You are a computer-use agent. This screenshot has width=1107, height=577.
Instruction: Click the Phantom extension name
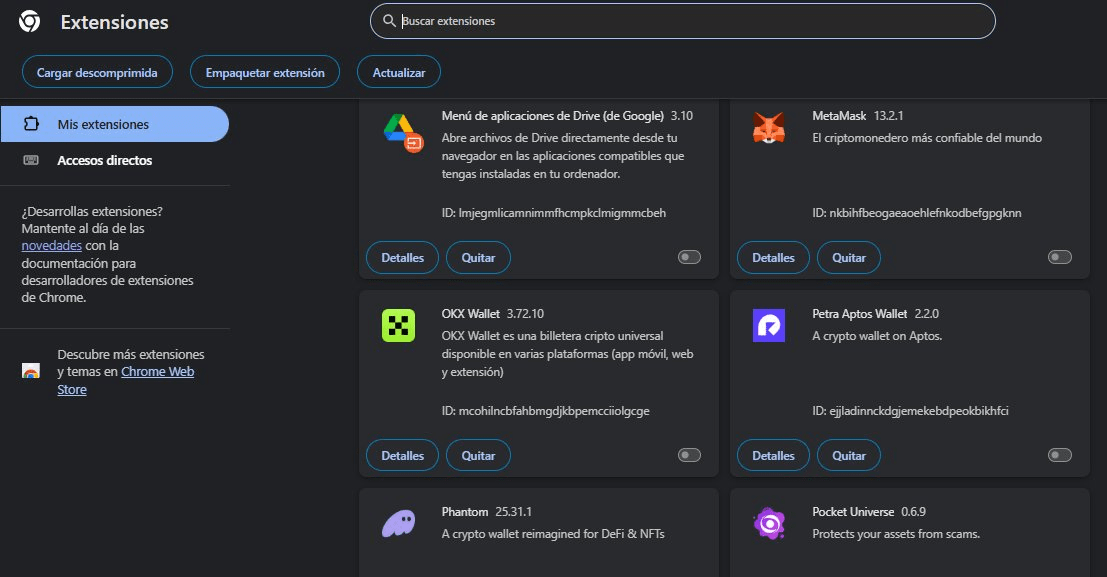tap(465, 511)
